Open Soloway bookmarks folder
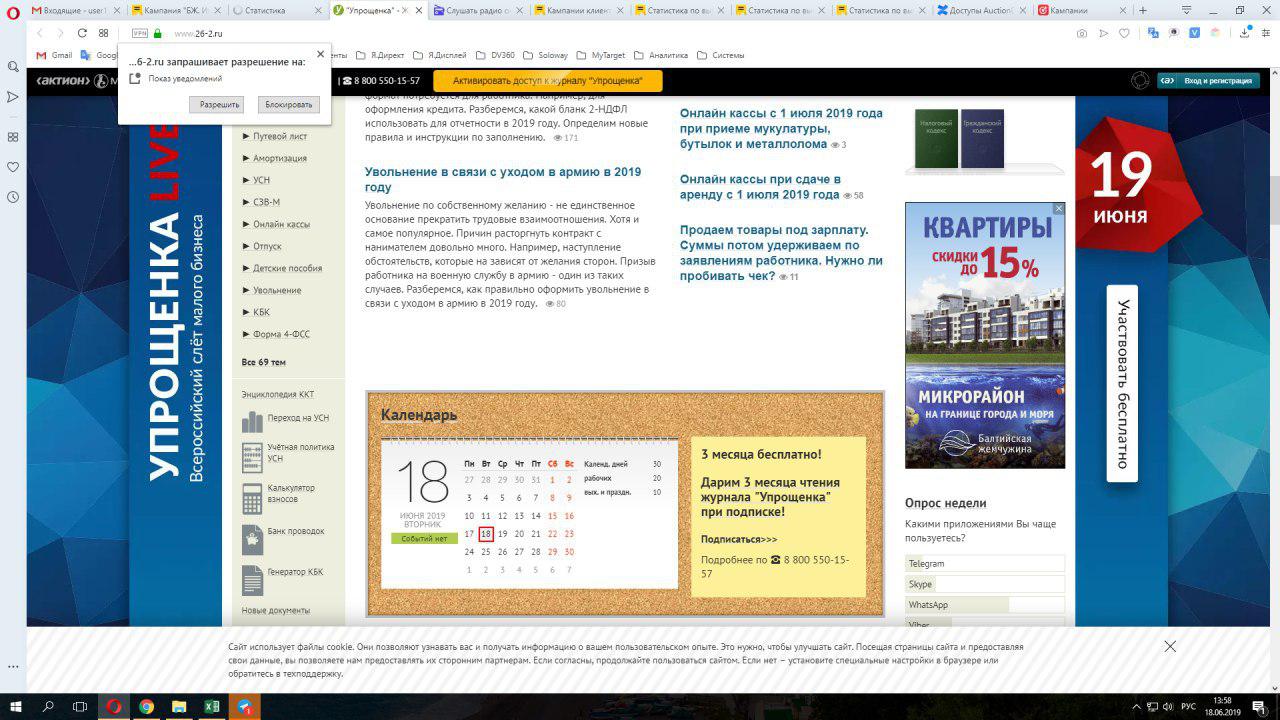This screenshot has width=1280, height=720. (547, 55)
